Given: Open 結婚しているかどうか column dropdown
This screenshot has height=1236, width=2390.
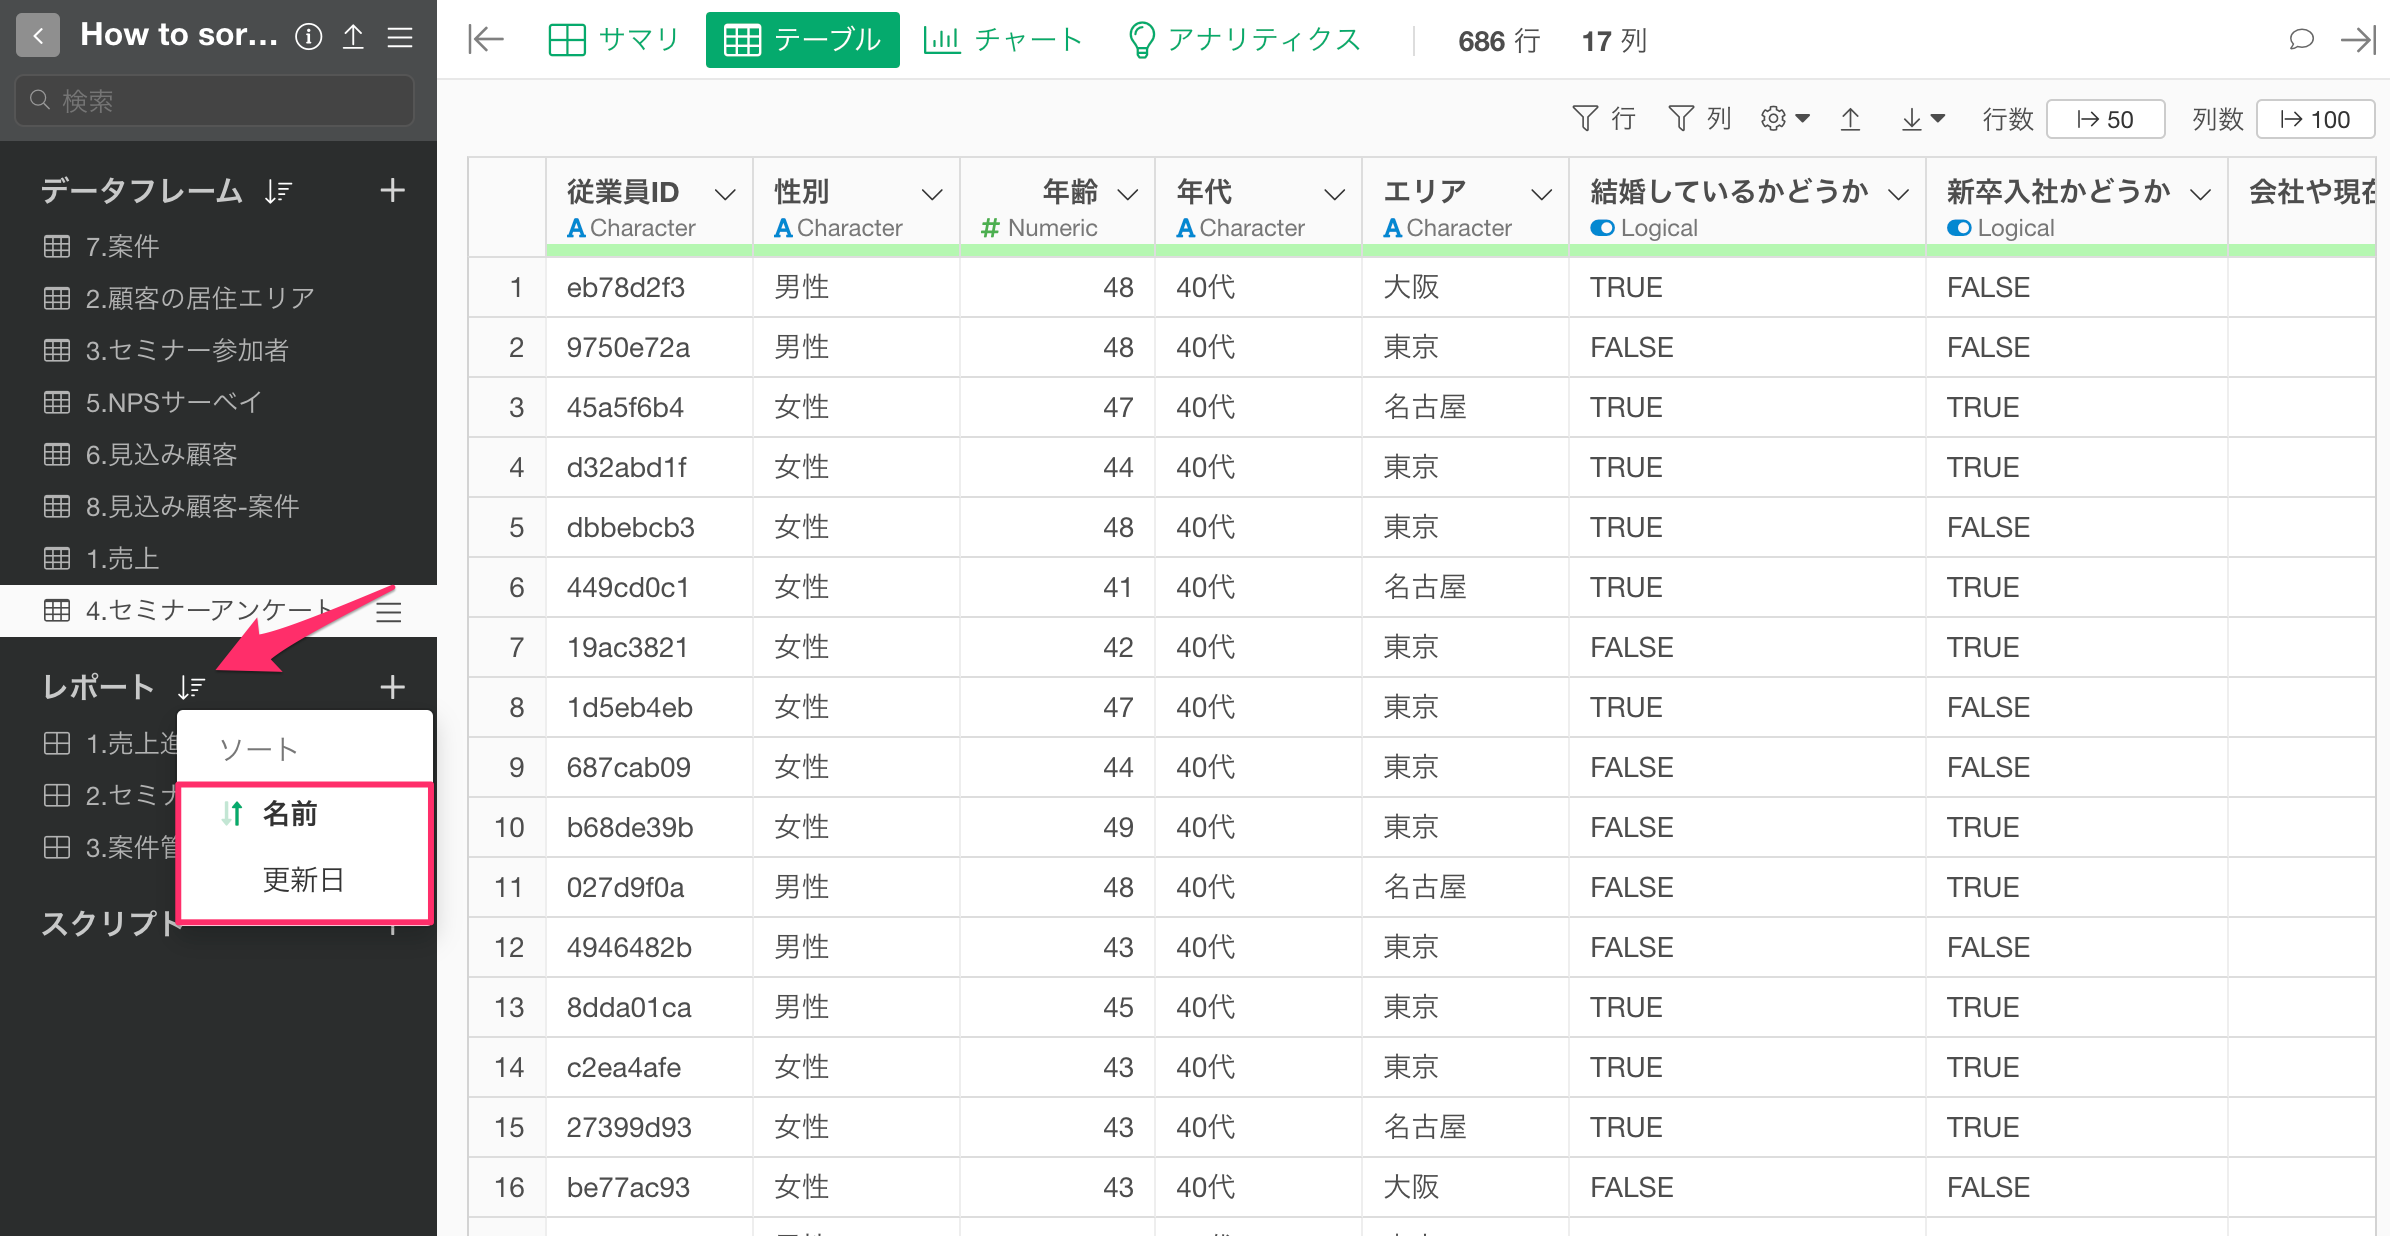Looking at the screenshot, I should click(x=1898, y=193).
